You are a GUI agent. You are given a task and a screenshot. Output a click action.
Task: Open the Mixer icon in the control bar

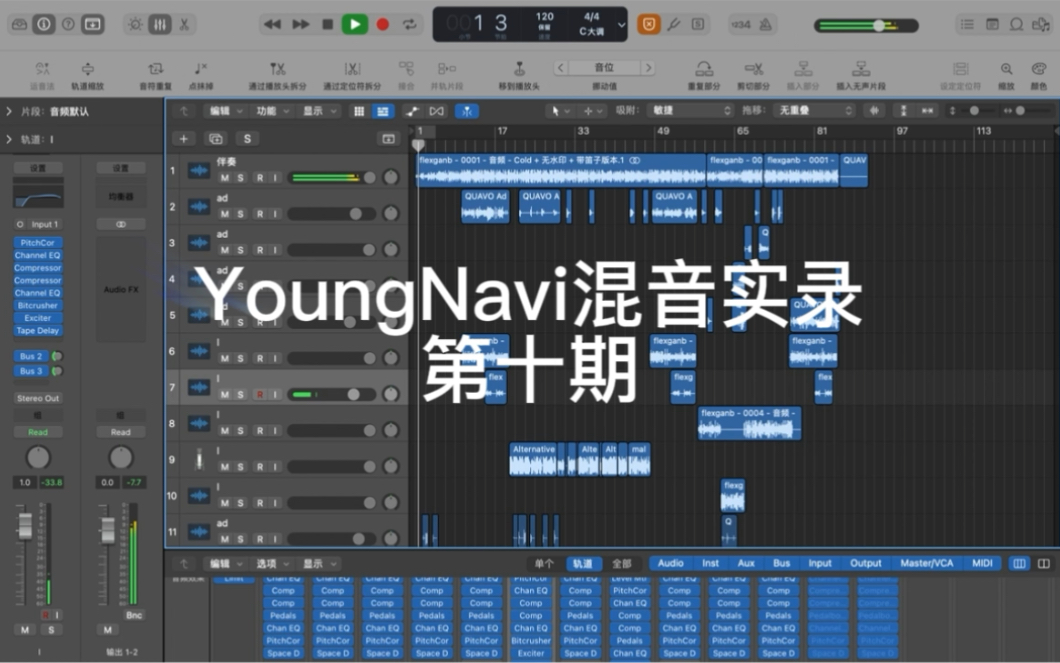(x=160, y=24)
